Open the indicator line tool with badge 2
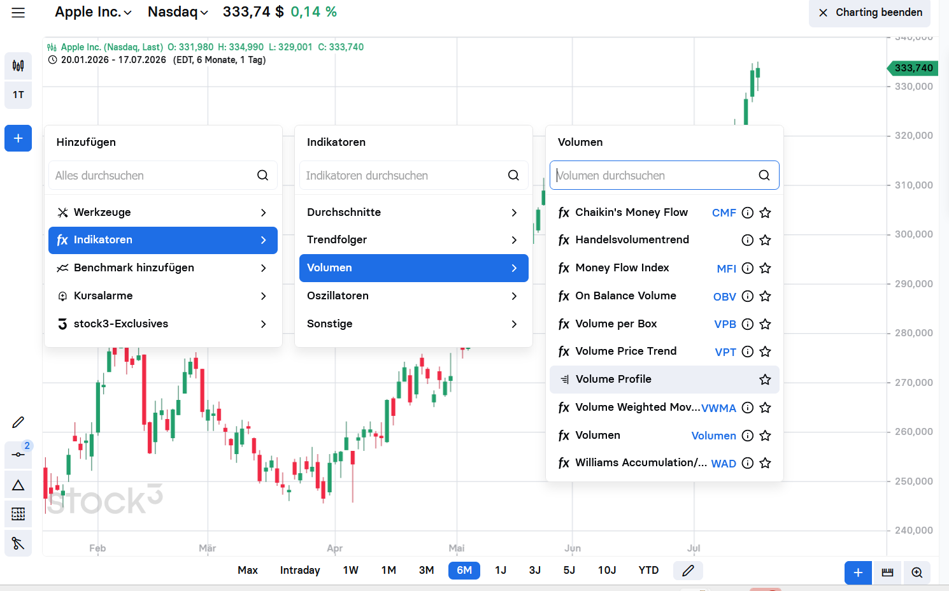Screen dimensions: 949x591 18,454
